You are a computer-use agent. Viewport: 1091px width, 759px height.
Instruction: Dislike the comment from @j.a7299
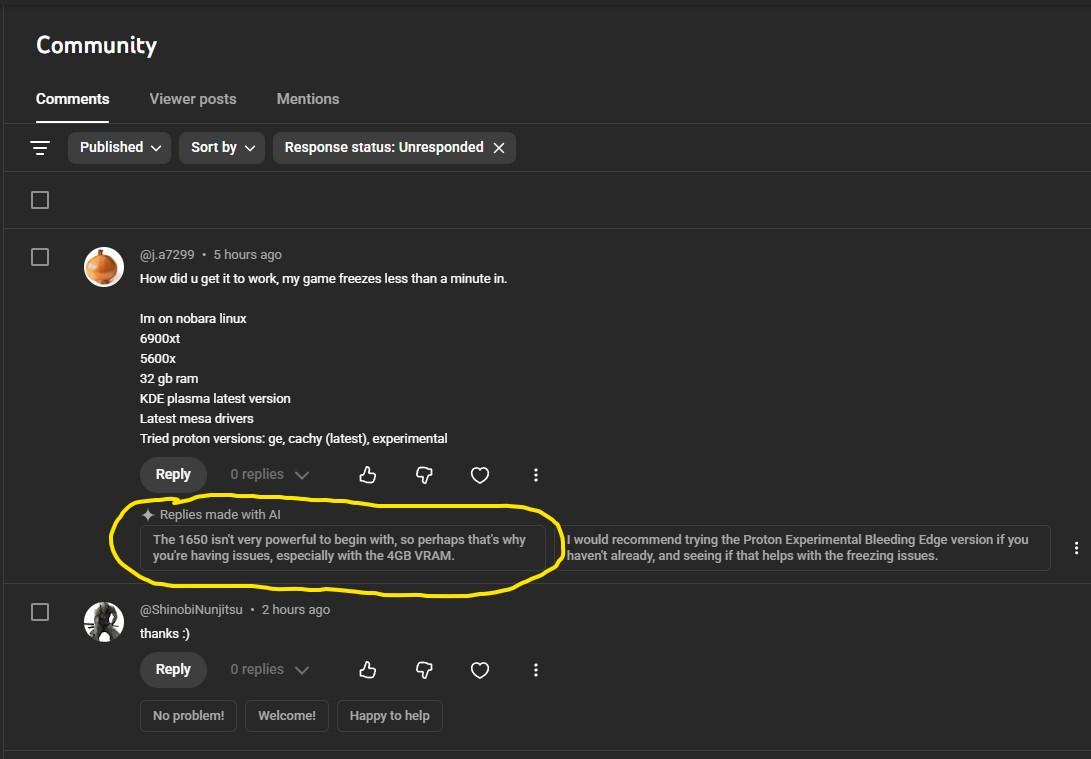click(424, 475)
